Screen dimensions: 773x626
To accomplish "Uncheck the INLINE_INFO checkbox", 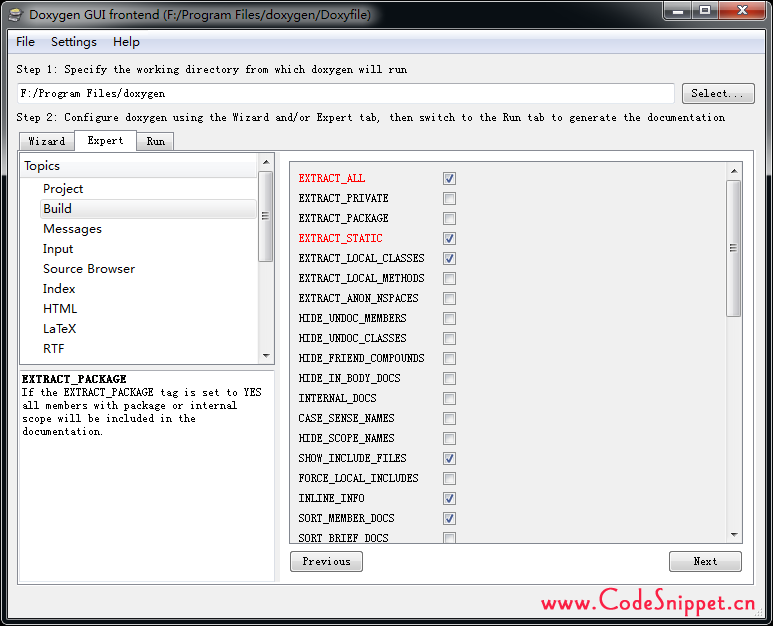I will click(449, 498).
